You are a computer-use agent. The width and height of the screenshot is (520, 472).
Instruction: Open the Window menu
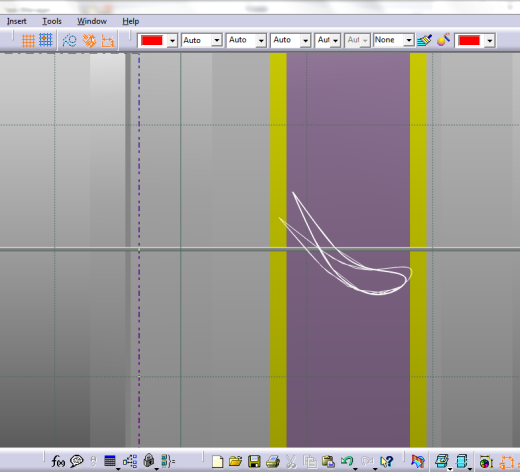click(x=92, y=21)
